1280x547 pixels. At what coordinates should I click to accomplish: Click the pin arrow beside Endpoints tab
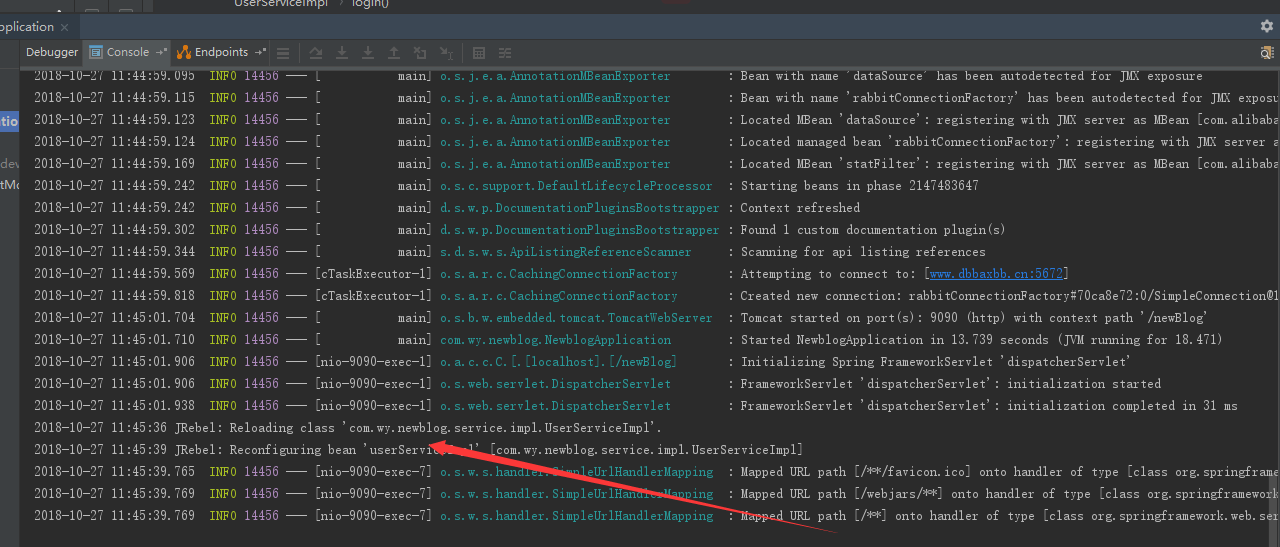(260, 52)
